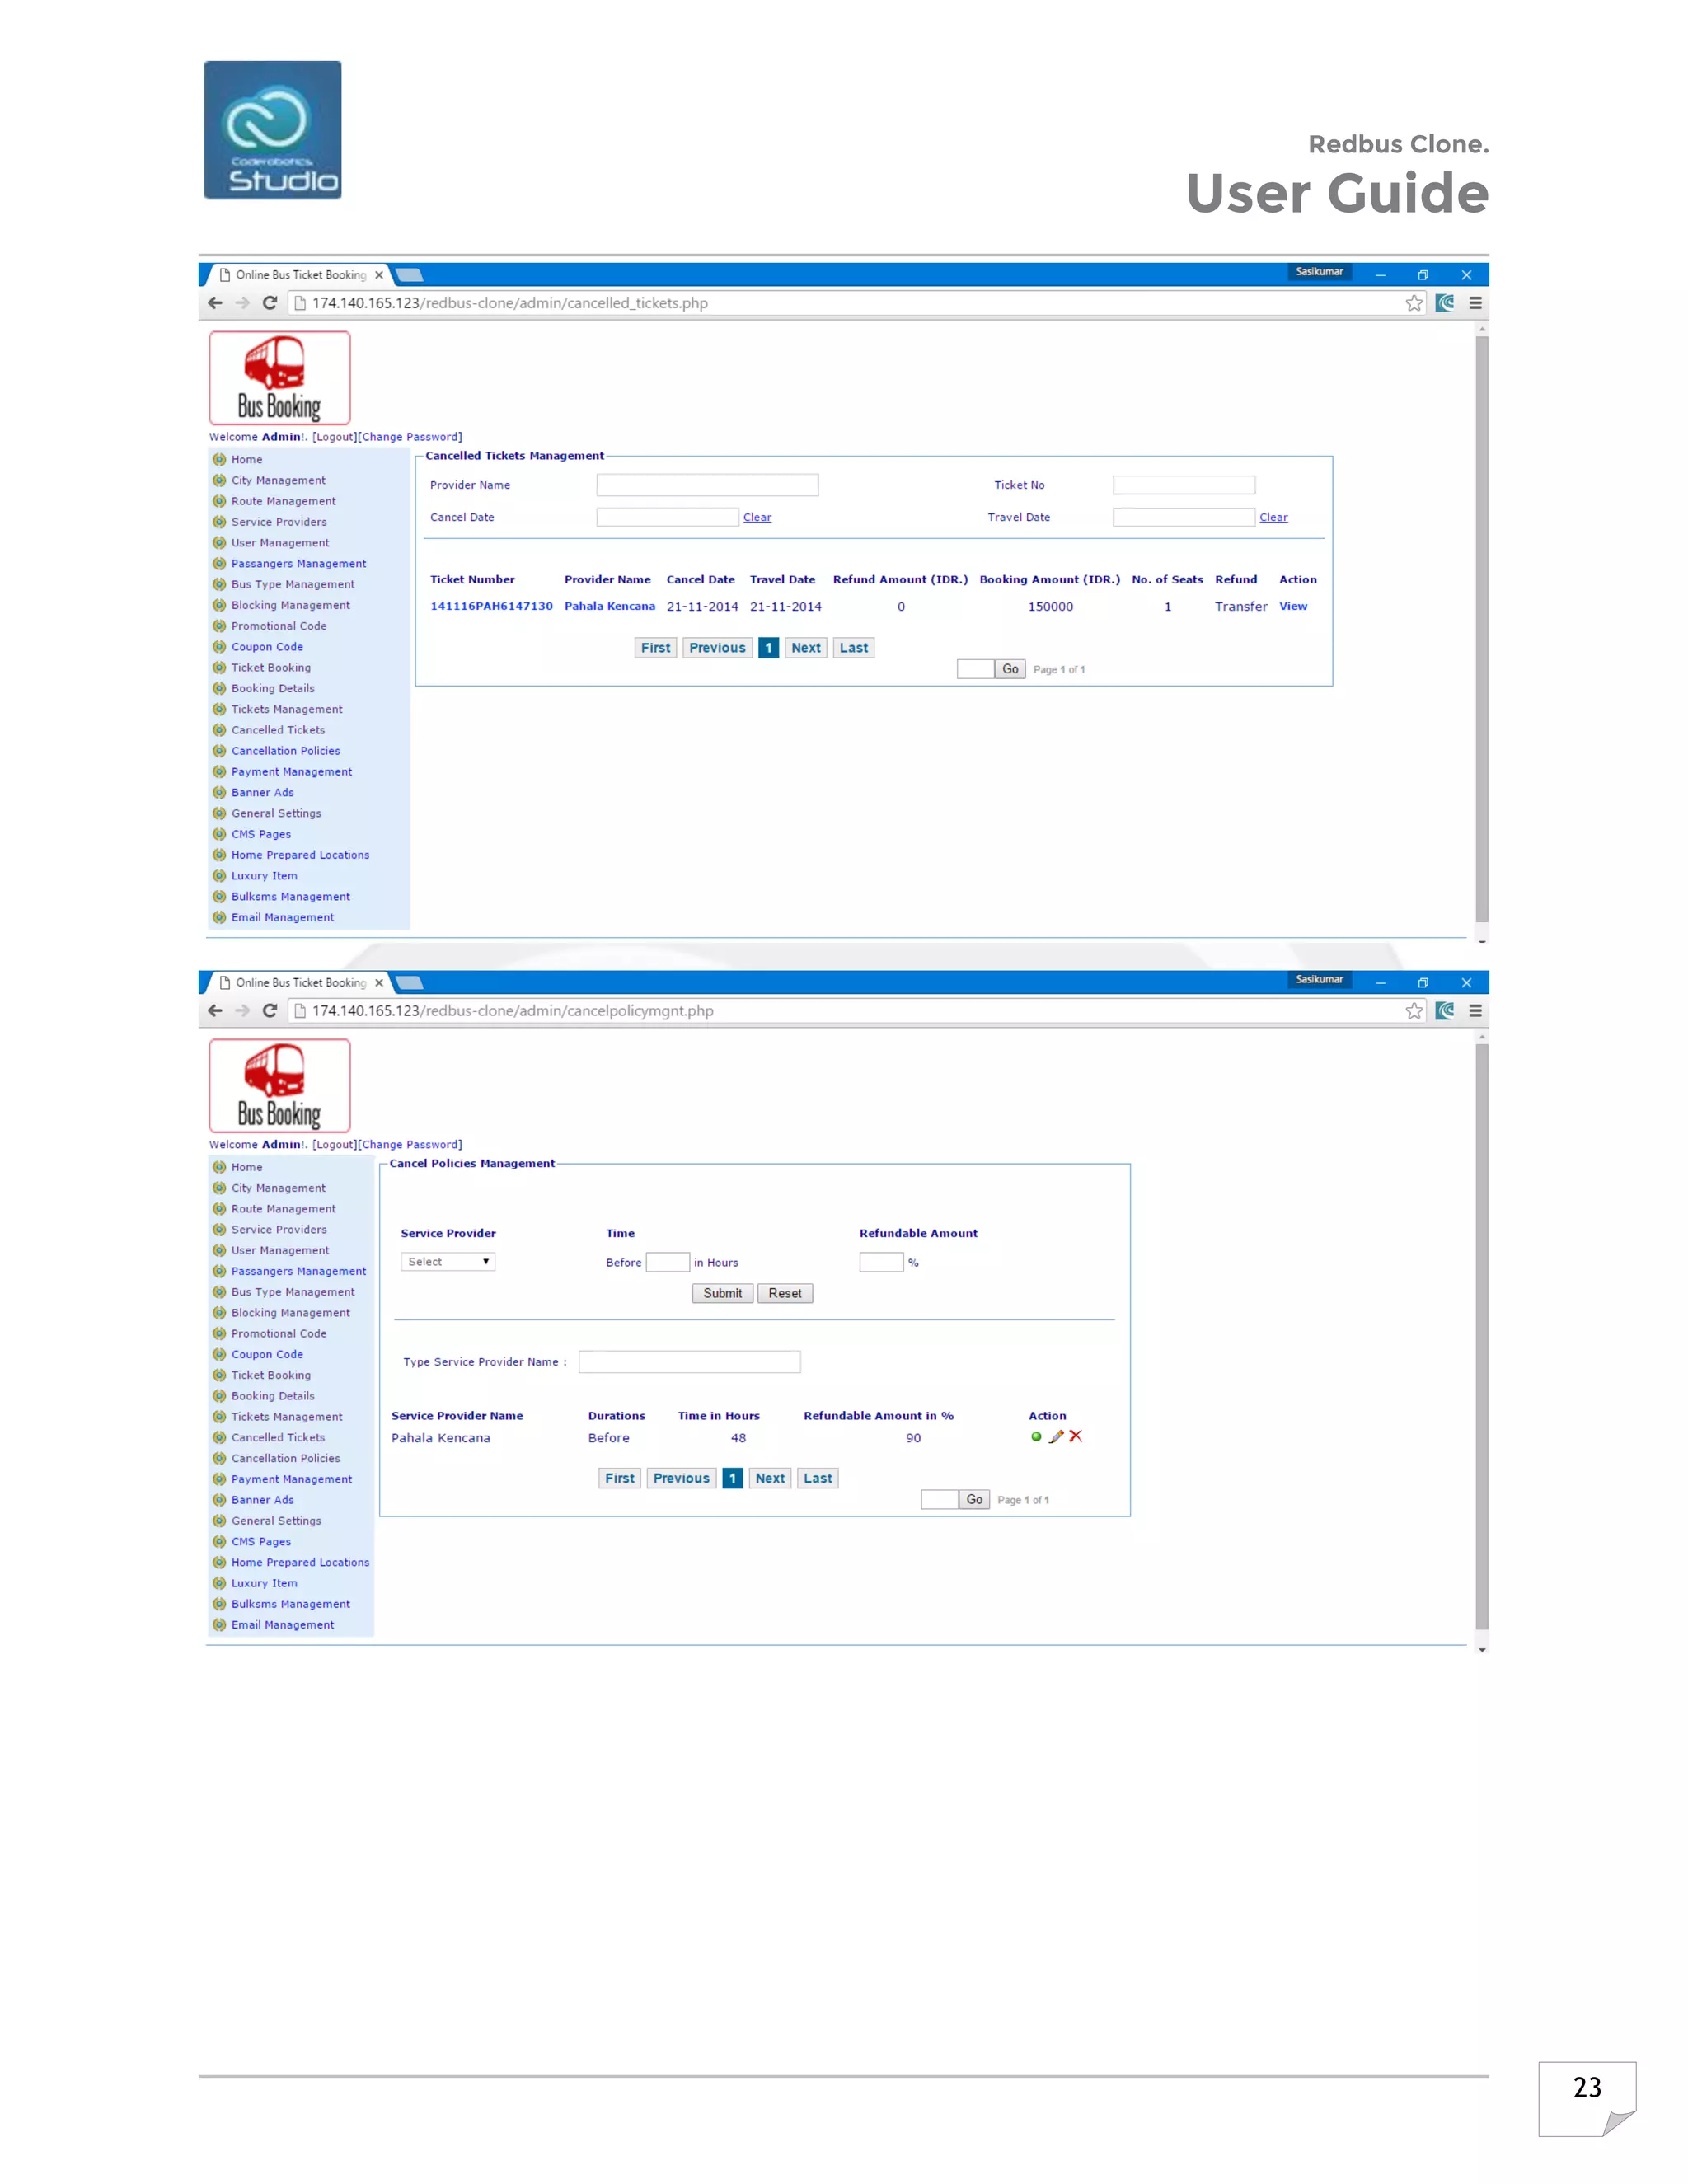Reset the cancel policy form
This screenshot has height=2184, width=1688.
pos(785,1294)
